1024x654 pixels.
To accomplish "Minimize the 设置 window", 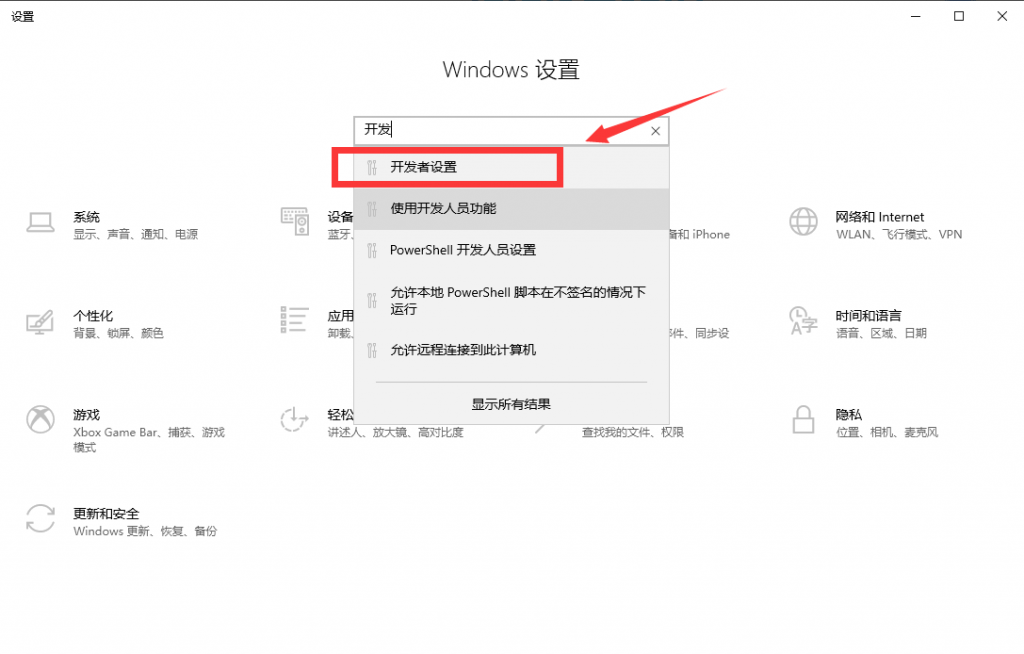I will point(916,16).
